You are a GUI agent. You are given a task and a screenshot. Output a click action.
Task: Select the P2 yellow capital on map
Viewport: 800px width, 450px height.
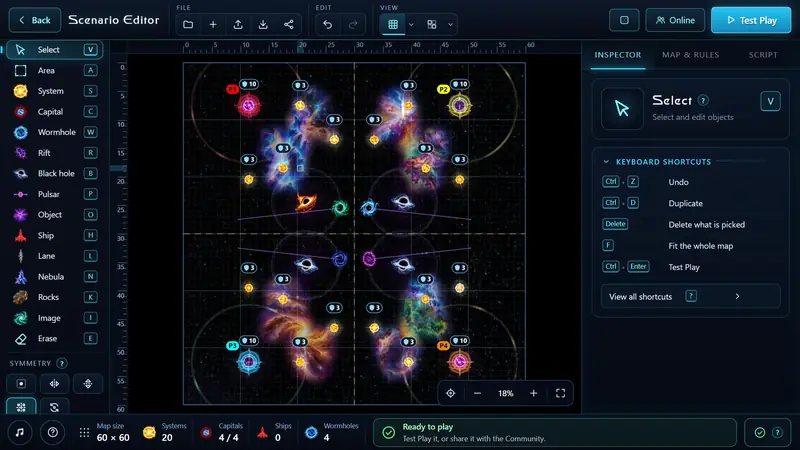pyautogui.click(x=460, y=106)
